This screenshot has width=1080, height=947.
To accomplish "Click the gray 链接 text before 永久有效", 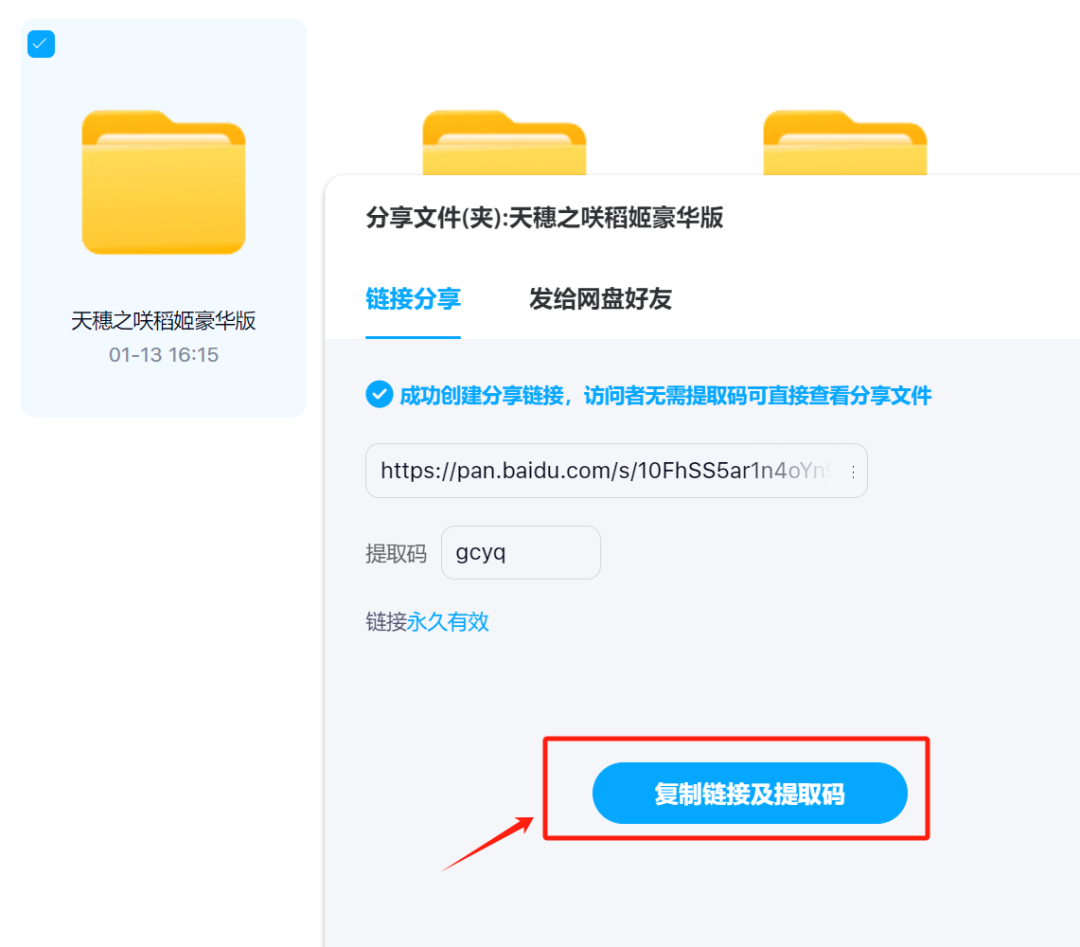I will 386,622.
